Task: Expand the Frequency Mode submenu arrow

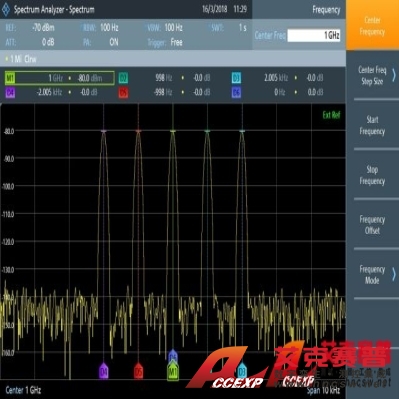Action: click(x=394, y=275)
